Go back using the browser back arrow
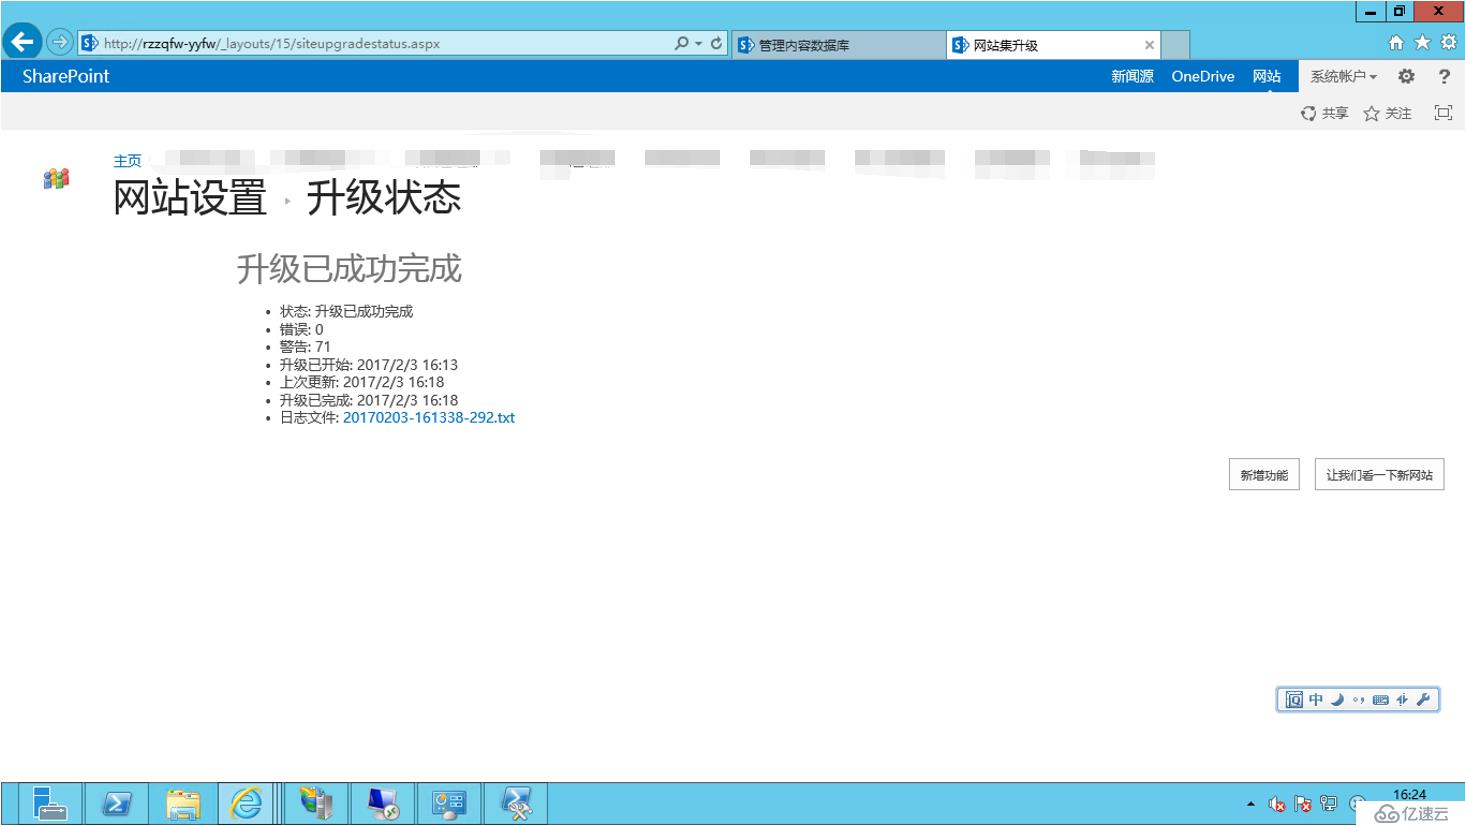 click(x=22, y=42)
